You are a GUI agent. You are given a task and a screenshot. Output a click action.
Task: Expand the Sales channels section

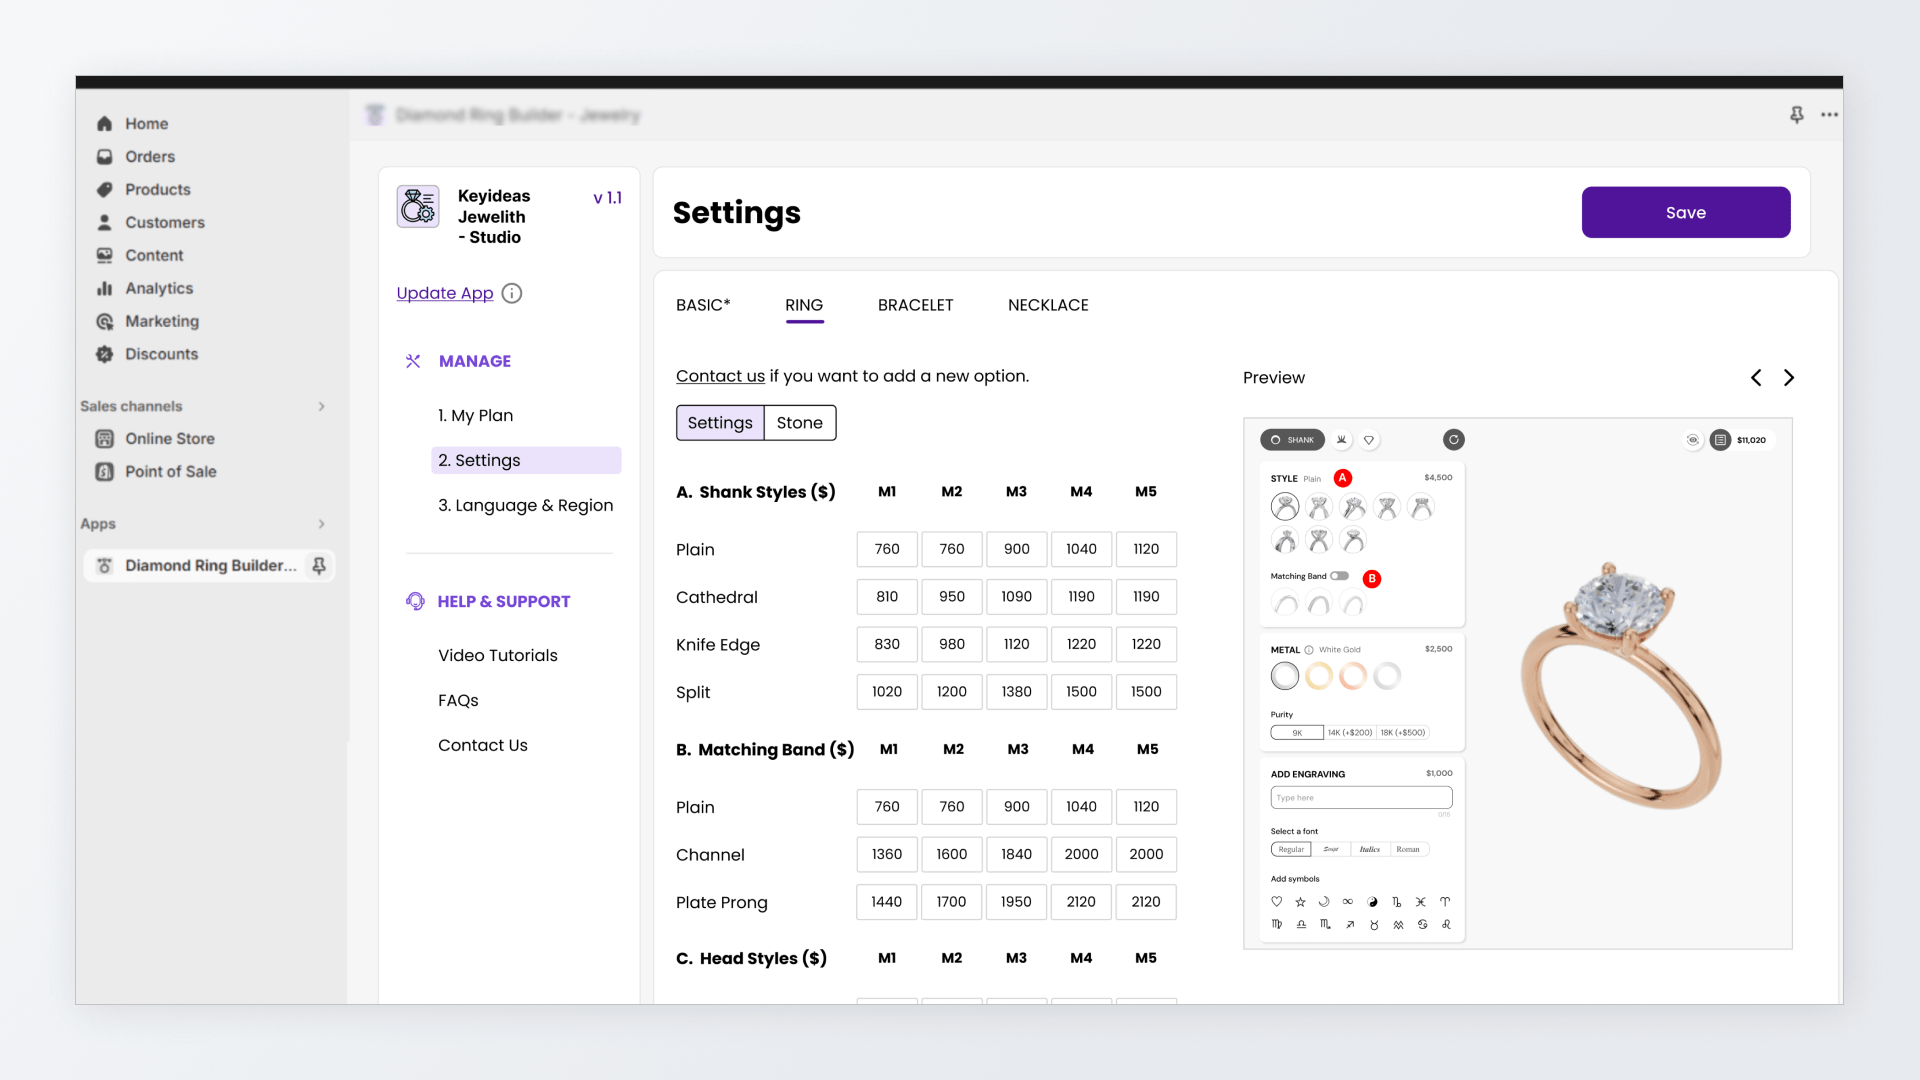321,406
